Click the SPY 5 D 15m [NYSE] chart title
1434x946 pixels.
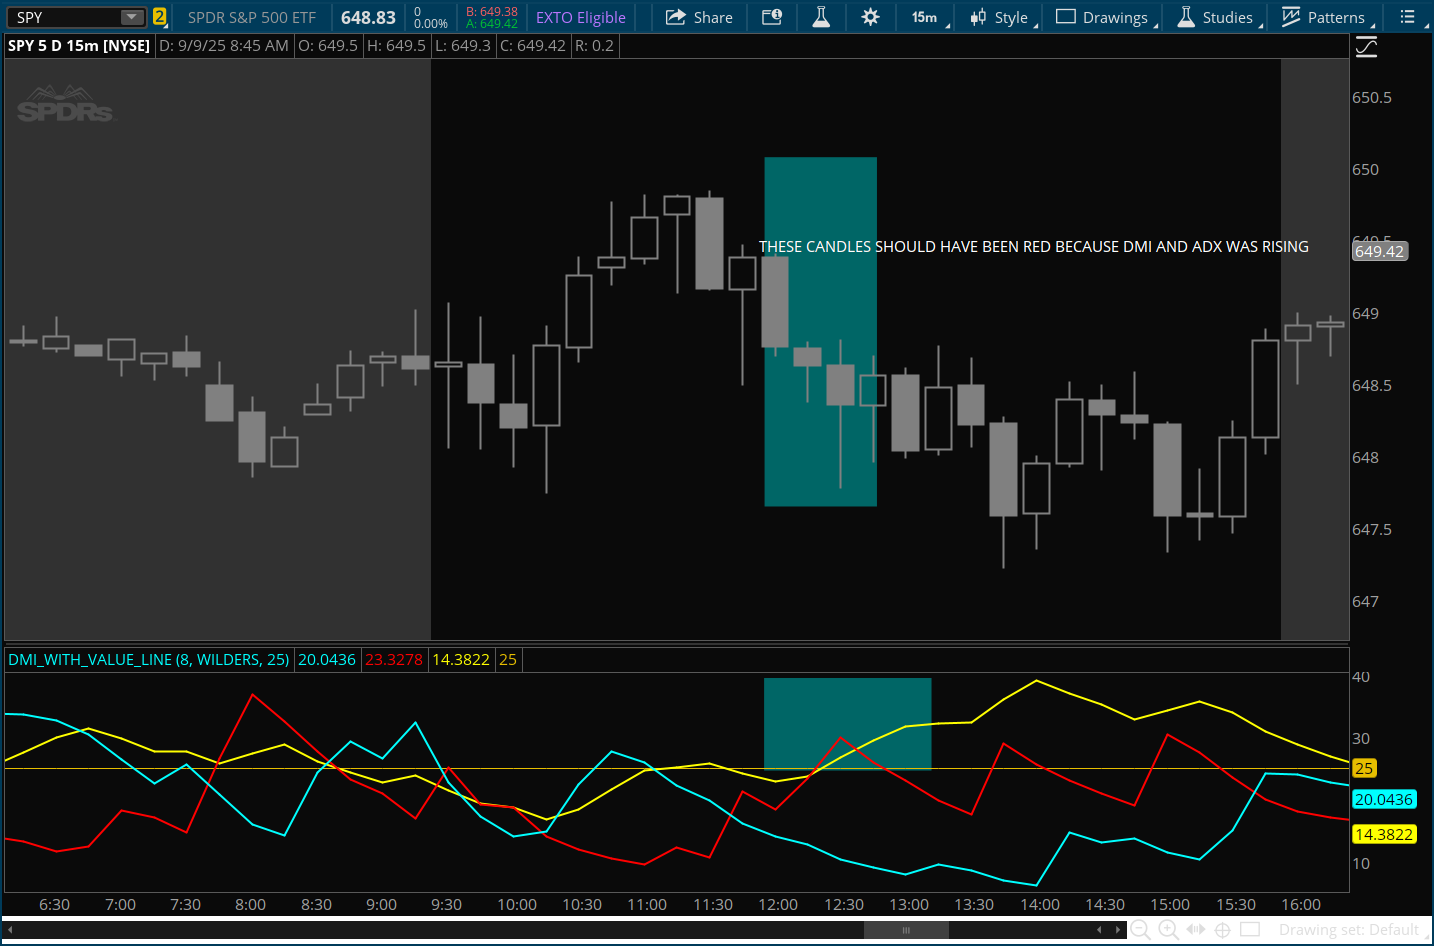(x=79, y=46)
